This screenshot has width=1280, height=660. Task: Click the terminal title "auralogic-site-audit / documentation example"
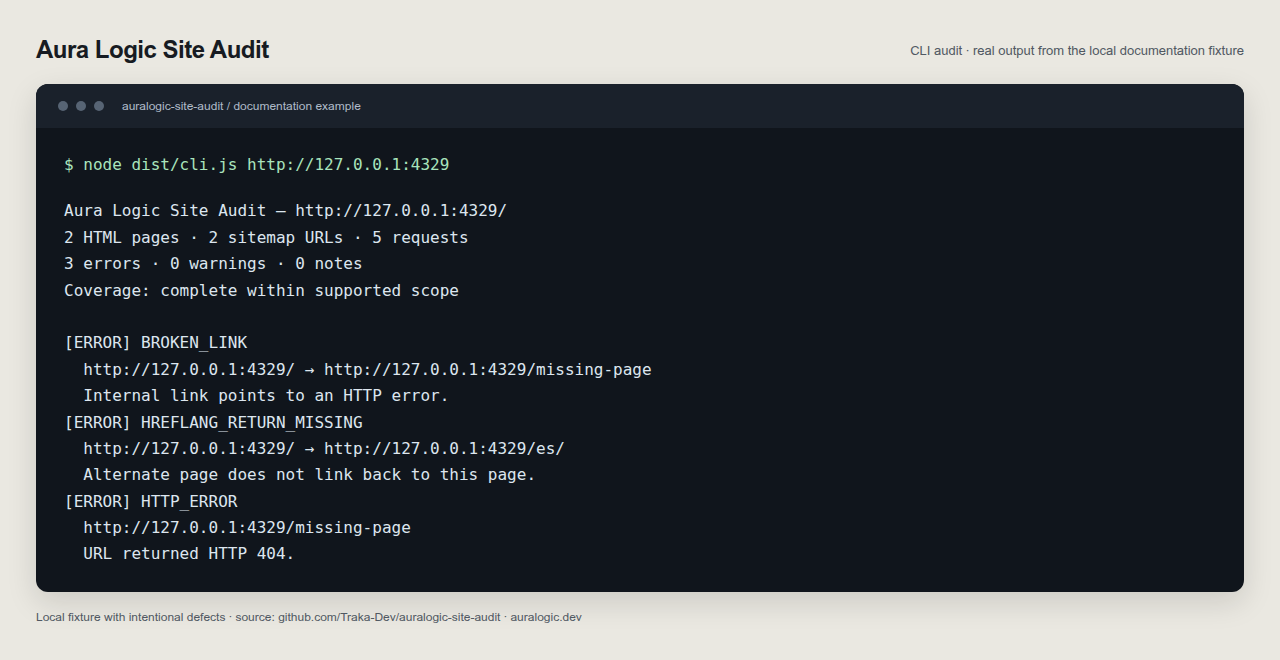(241, 106)
